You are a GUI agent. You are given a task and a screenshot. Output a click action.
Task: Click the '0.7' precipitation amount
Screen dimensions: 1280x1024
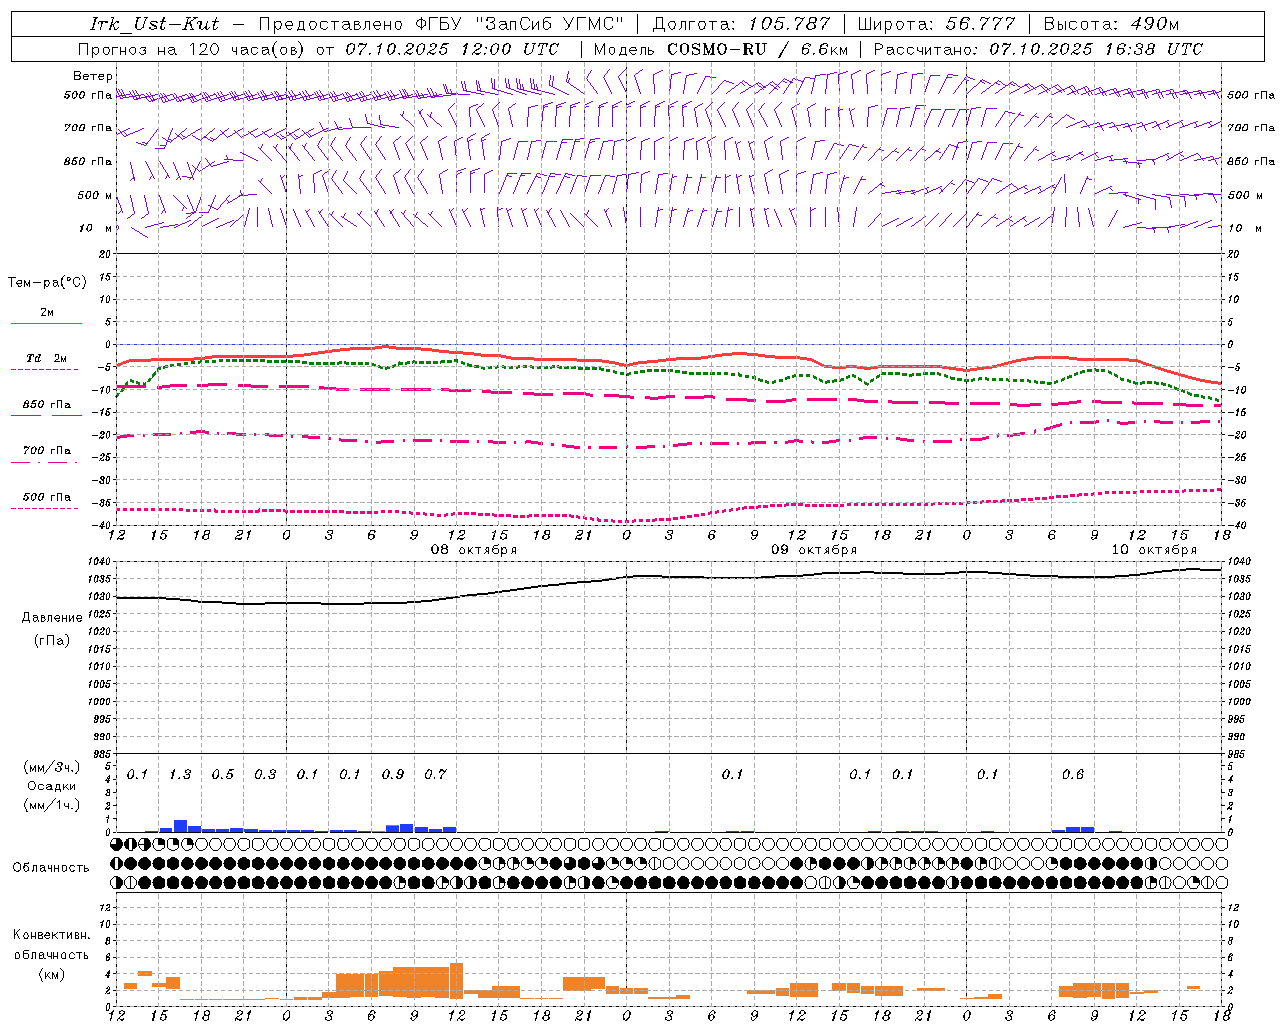(435, 774)
